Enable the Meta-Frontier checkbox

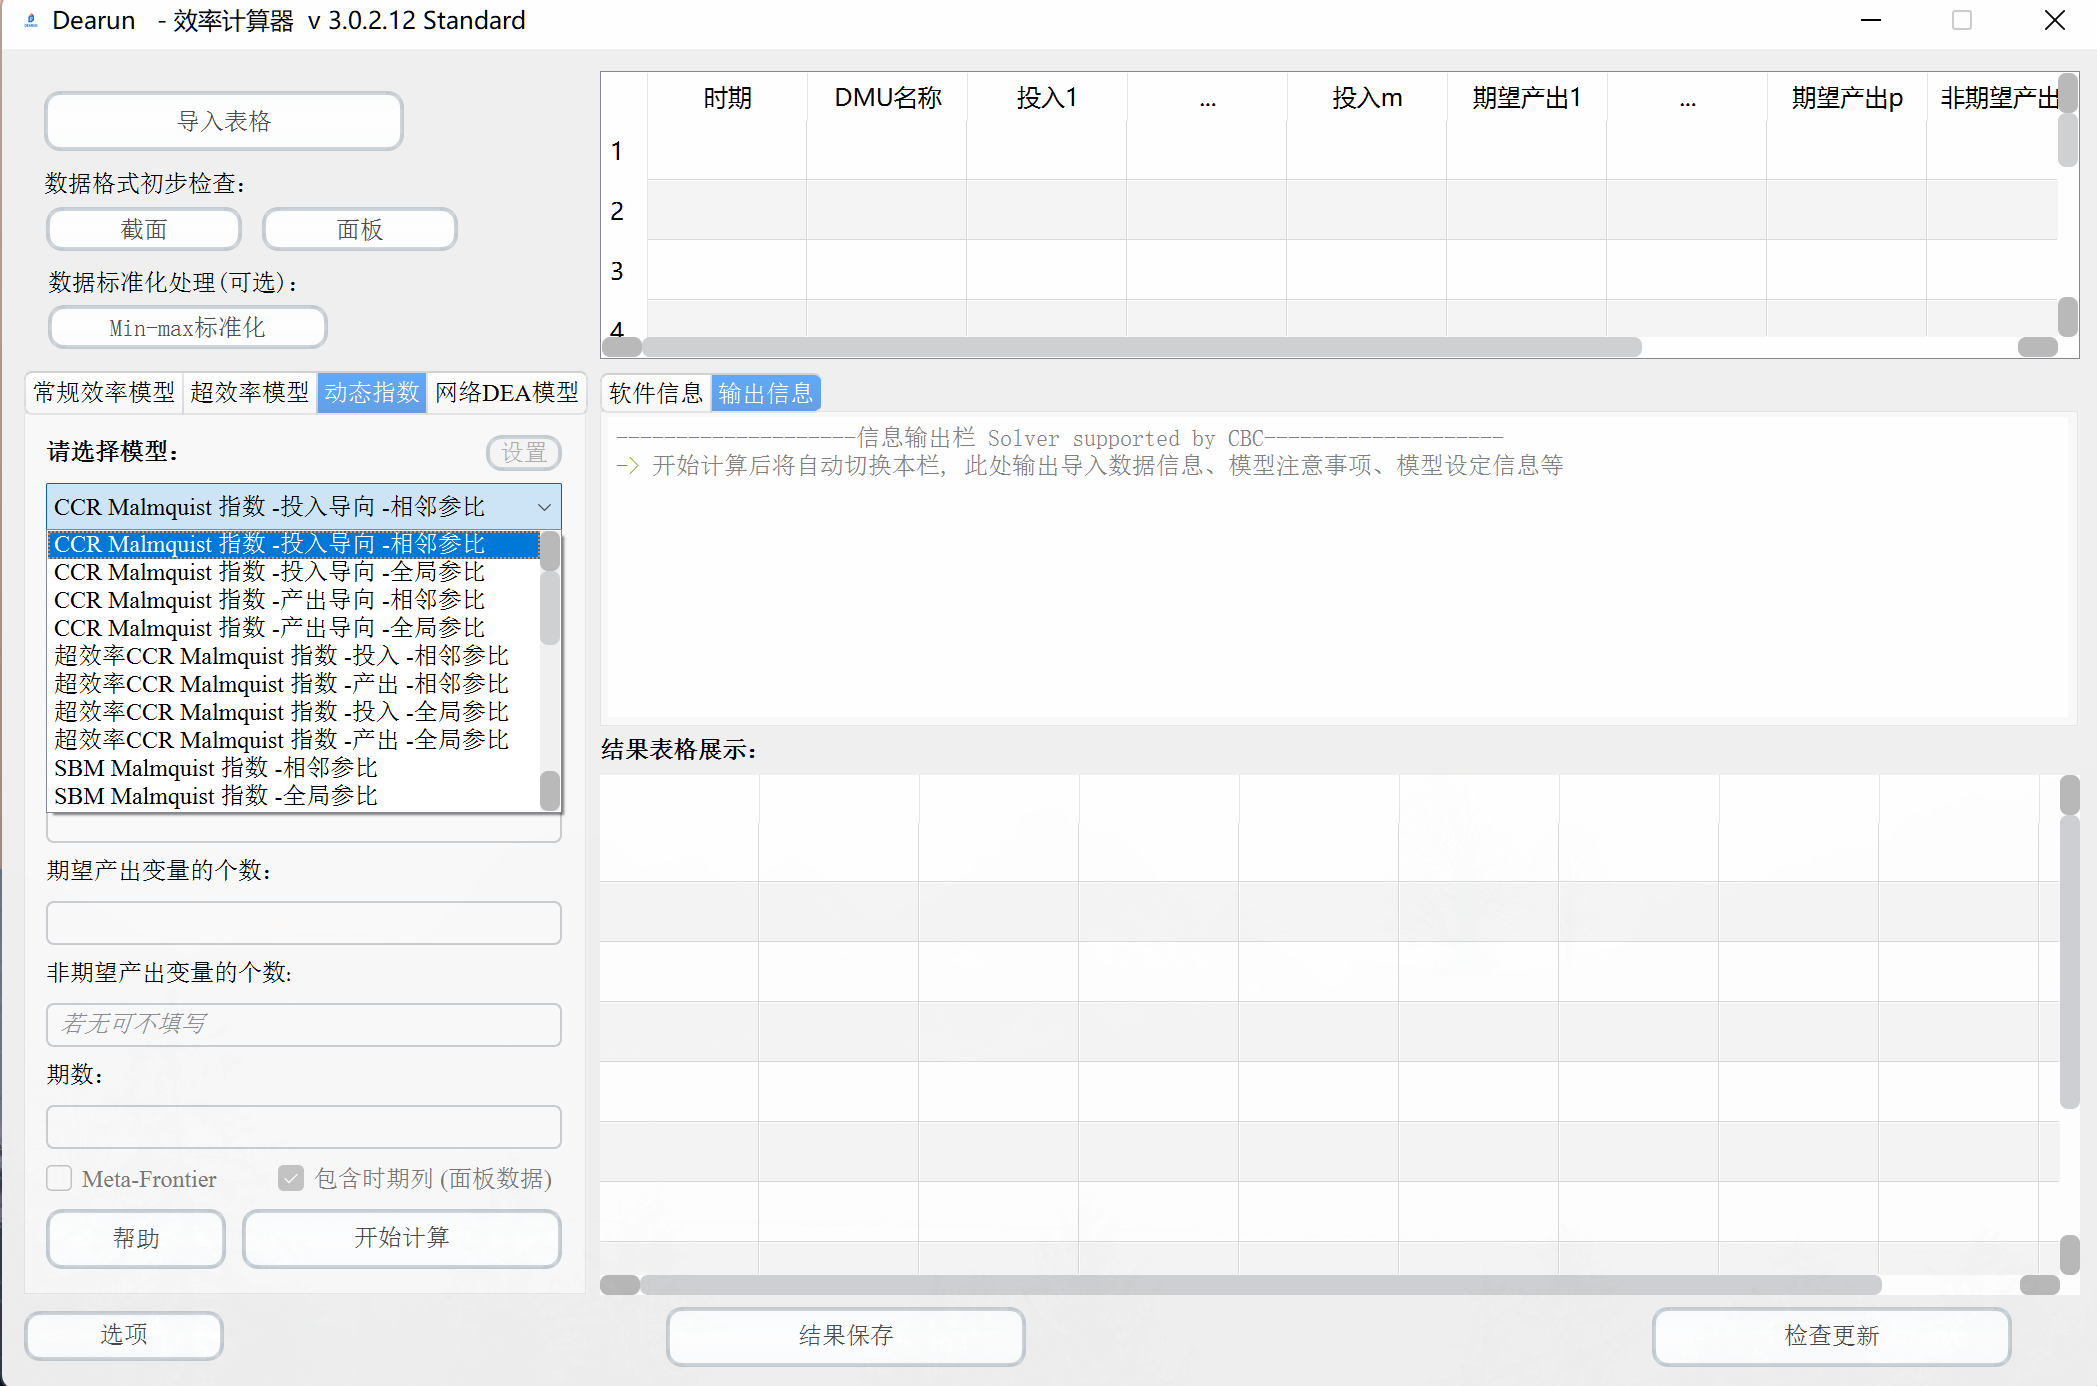(59, 1179)
